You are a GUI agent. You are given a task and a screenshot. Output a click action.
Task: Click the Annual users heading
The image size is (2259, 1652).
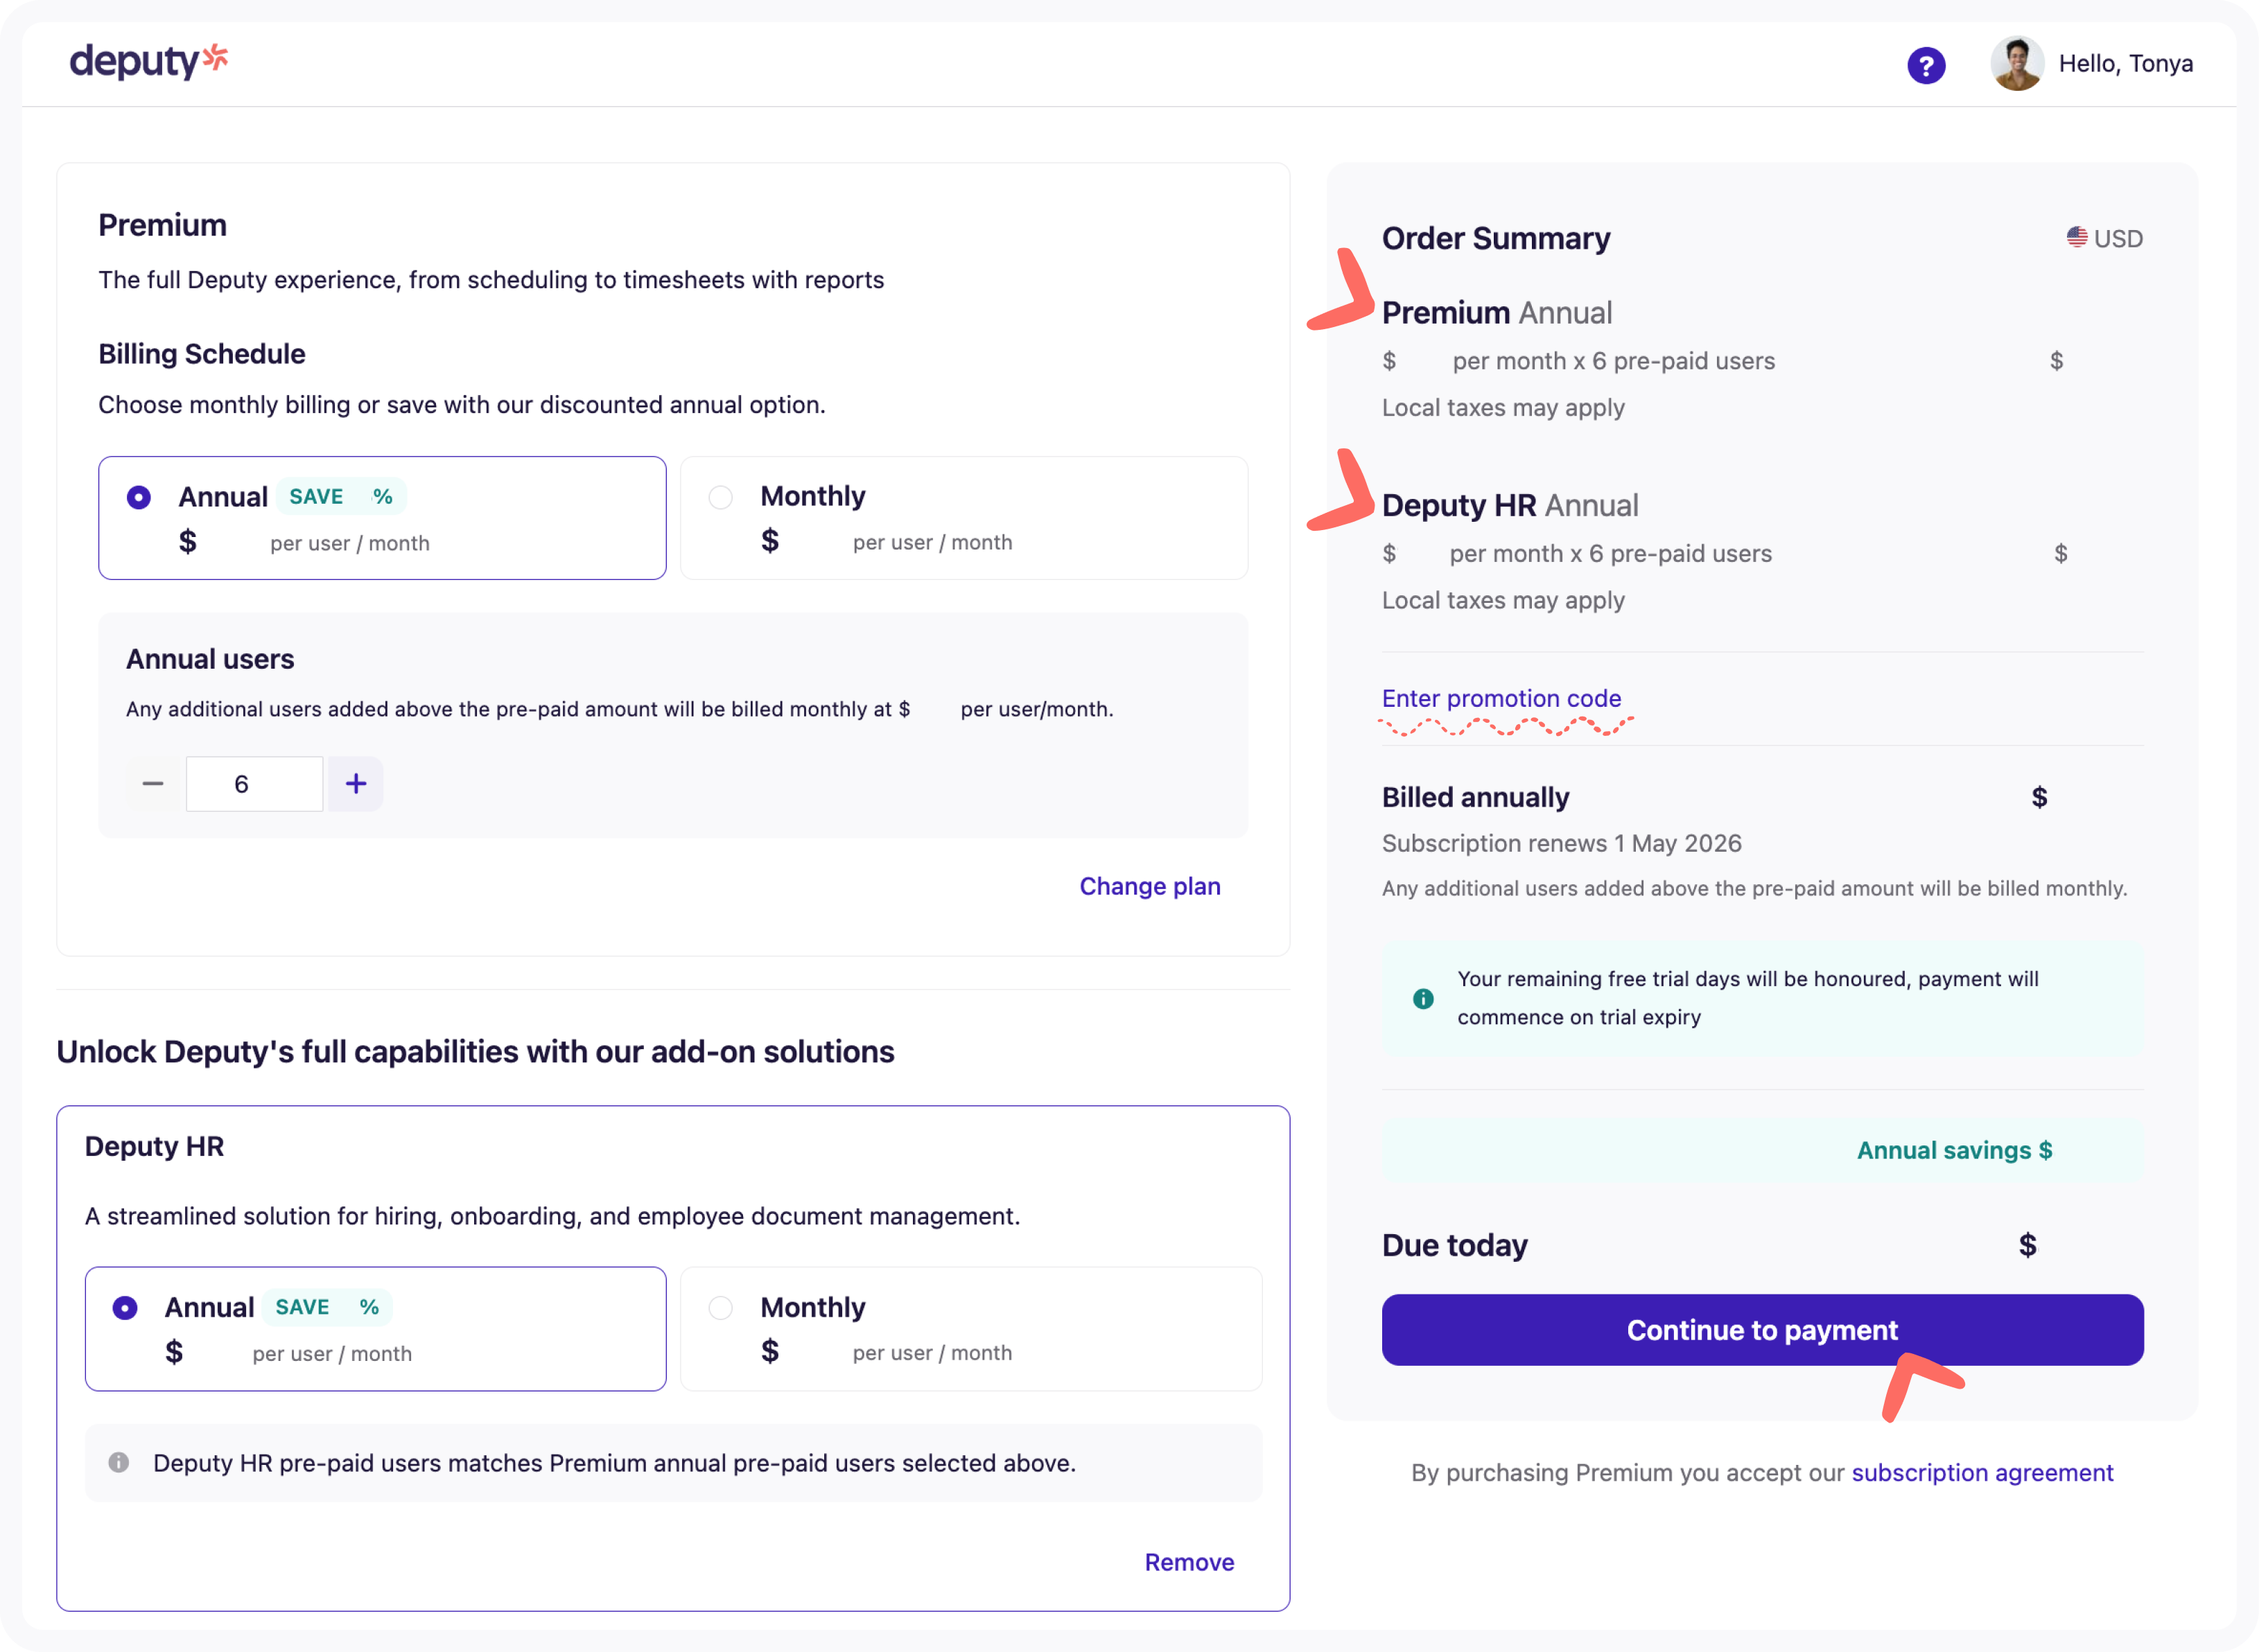[210, 659]
